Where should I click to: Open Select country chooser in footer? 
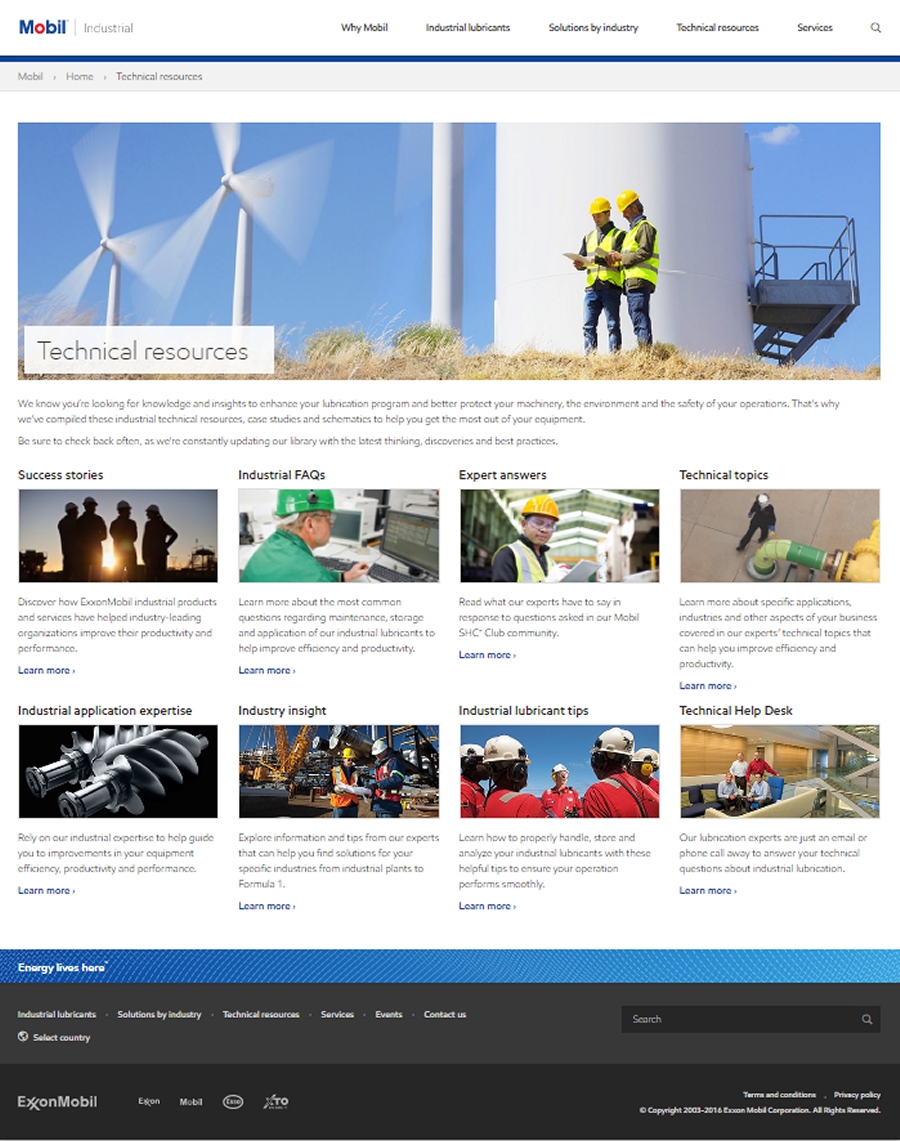coord(61,1038)
